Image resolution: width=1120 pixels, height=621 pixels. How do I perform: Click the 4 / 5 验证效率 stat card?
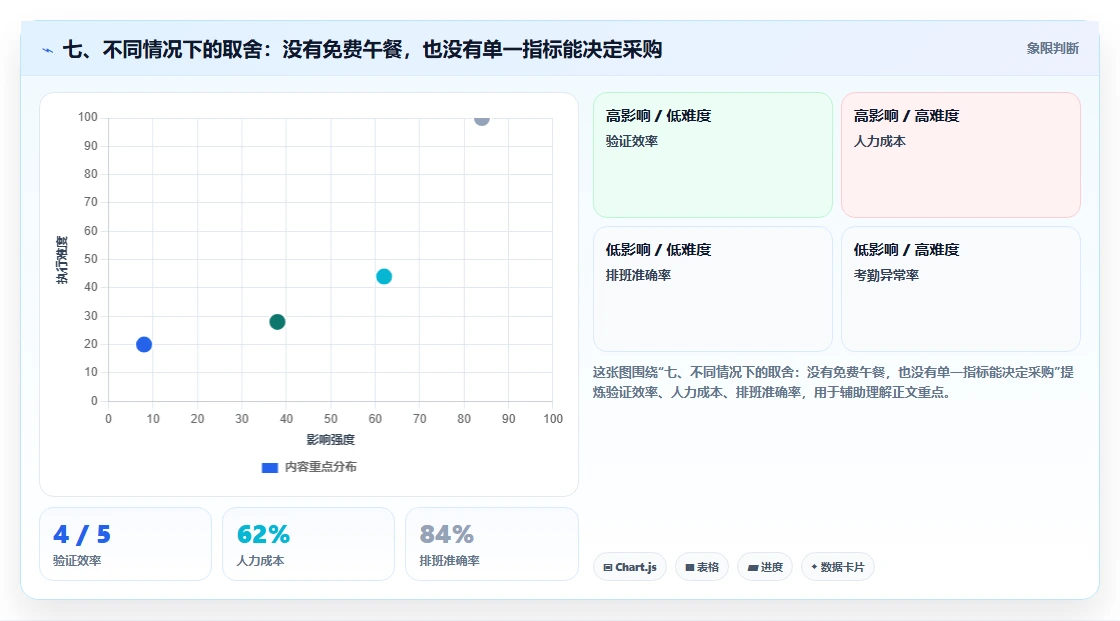125,544
